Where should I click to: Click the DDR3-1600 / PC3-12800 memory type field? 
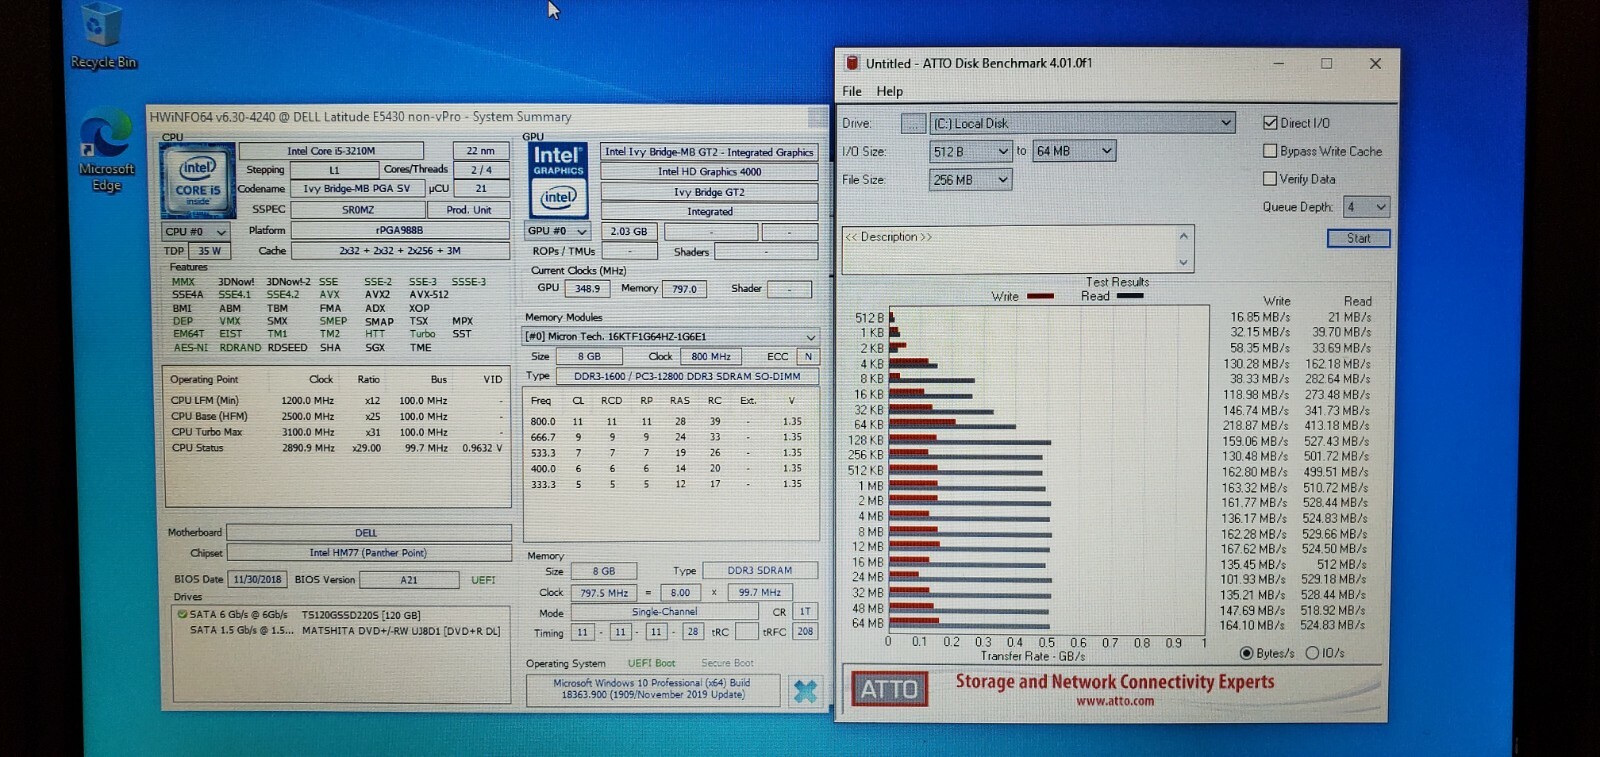686,377
